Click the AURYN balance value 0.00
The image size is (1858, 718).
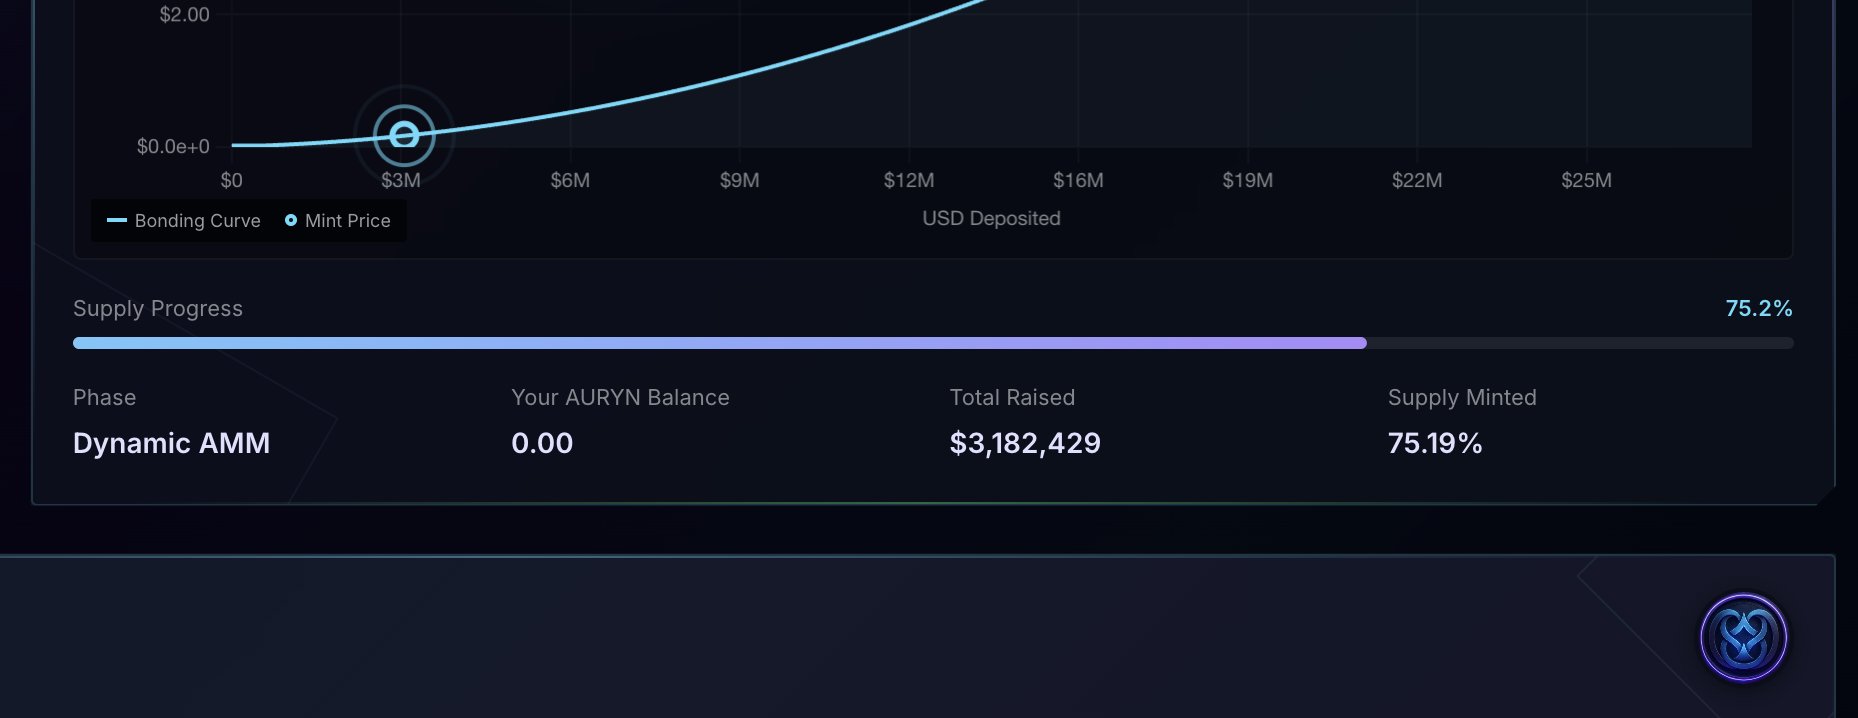tap(542, 443)
